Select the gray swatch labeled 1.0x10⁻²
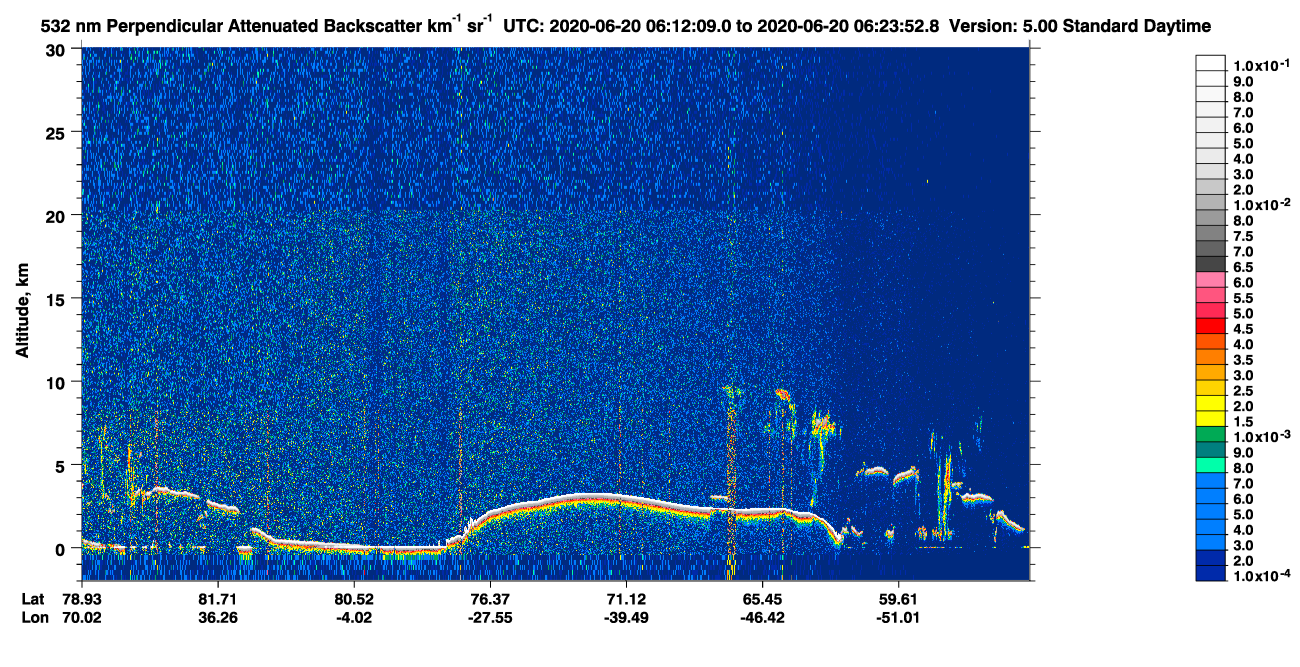The image size is (1300, 667). click(x=1210, y=203)
